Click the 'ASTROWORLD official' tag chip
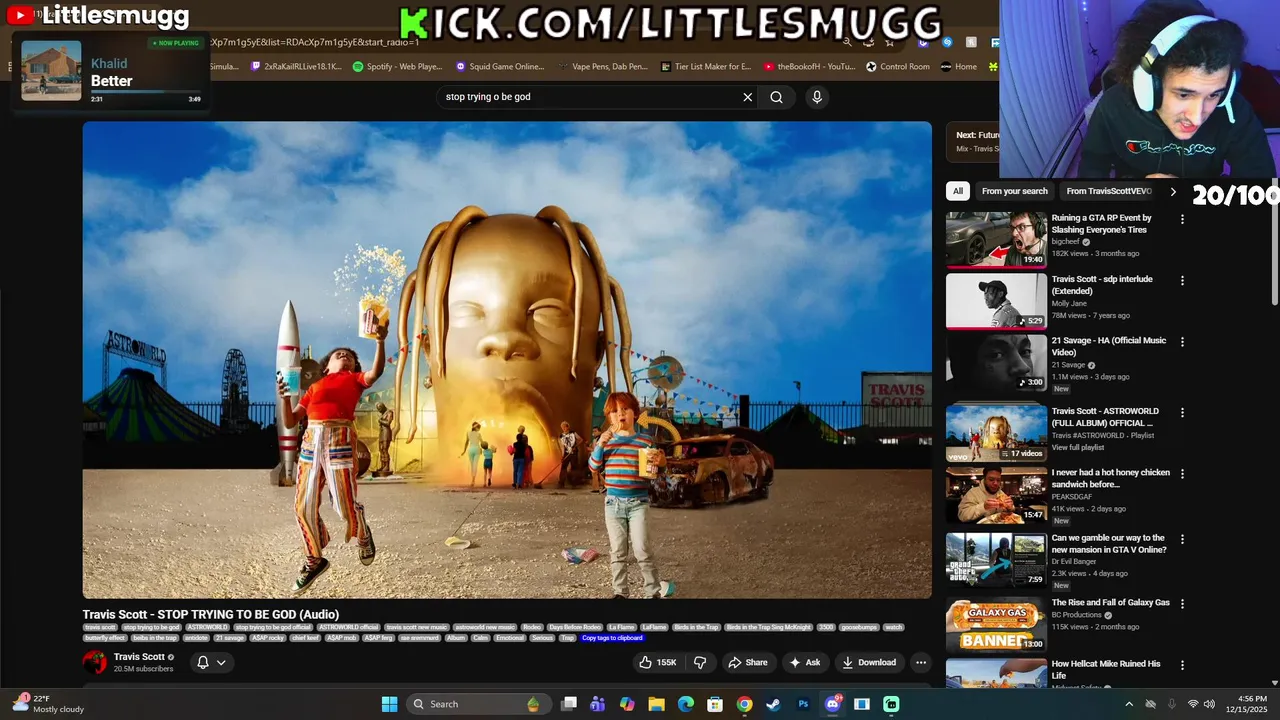 348,627
